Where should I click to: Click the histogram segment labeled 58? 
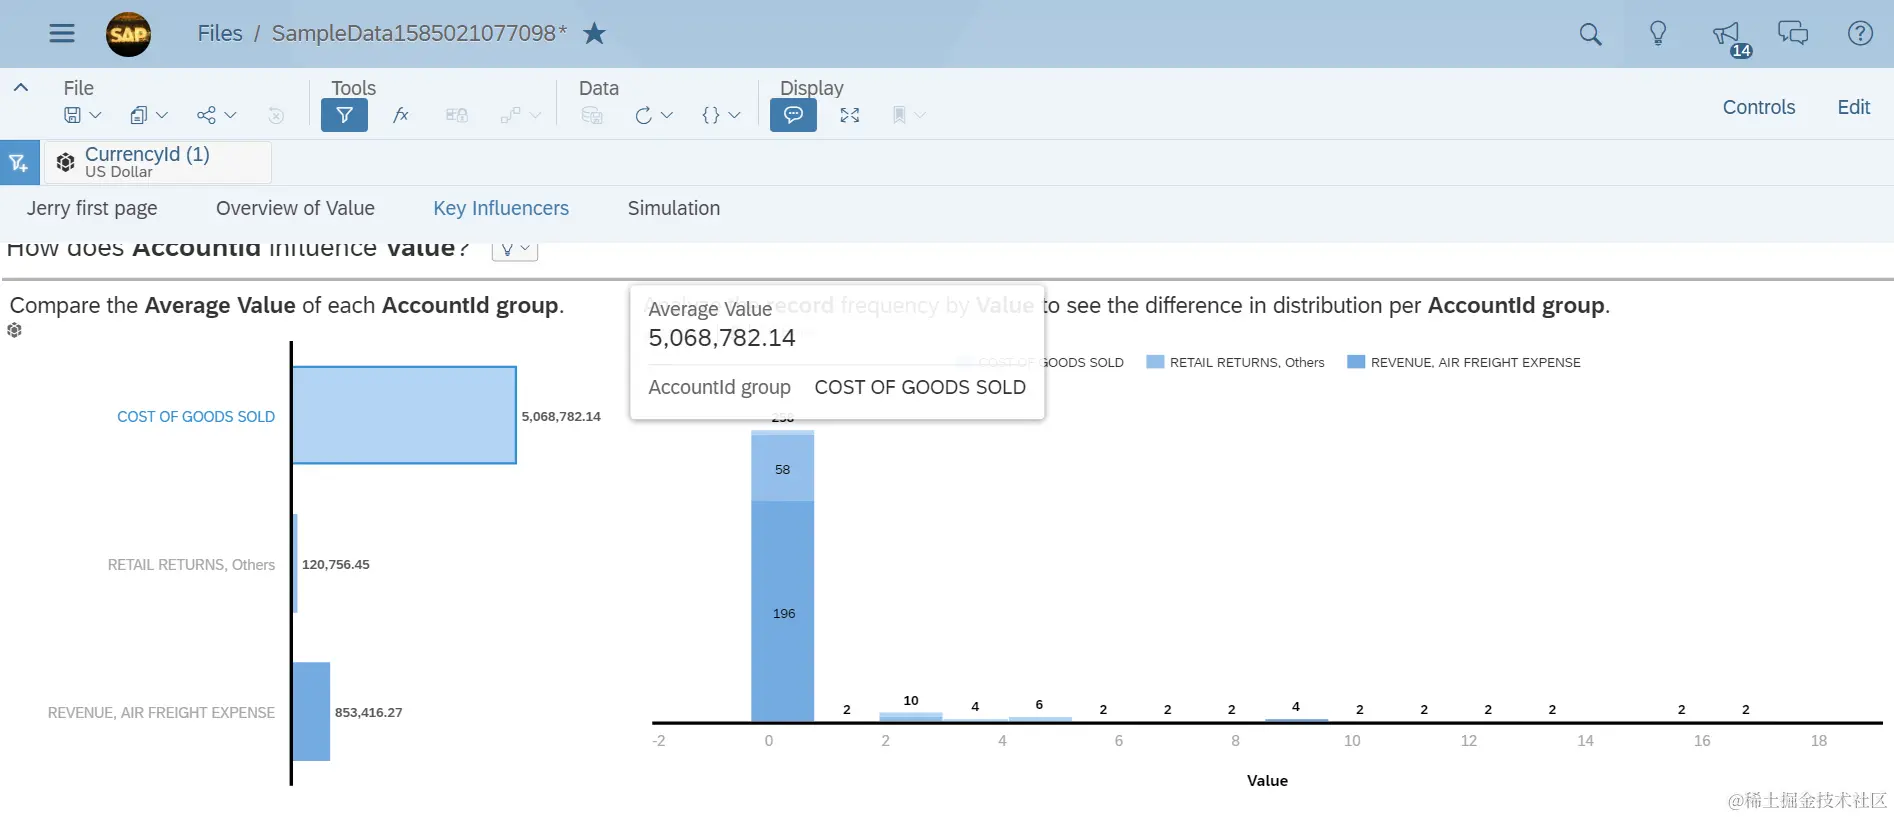point(783,468)
